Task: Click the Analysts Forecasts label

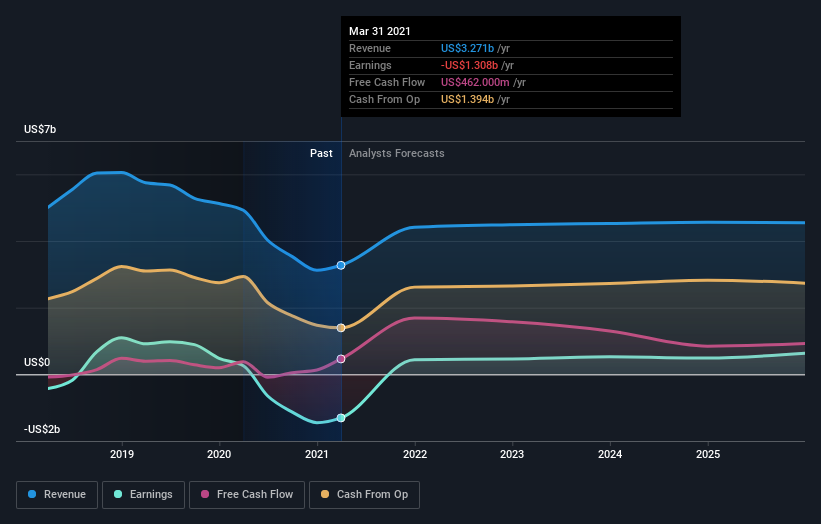Action: point(396,153)
